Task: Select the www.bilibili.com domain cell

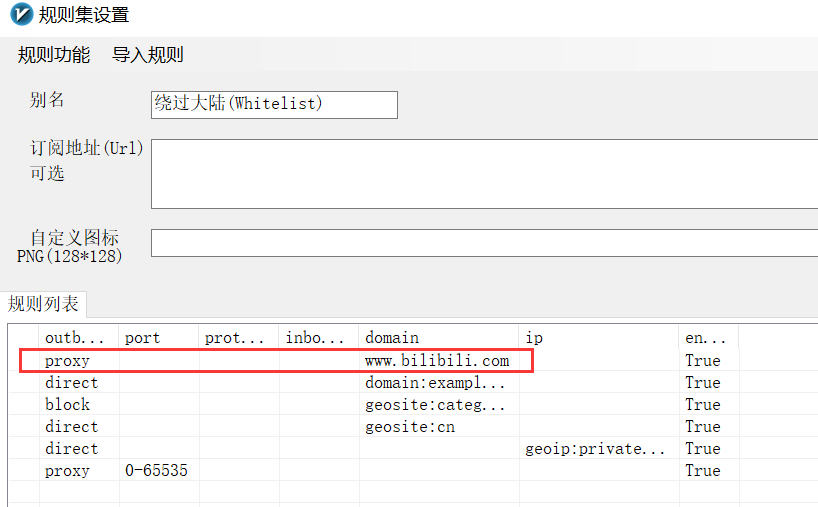Action: point(437,360)
